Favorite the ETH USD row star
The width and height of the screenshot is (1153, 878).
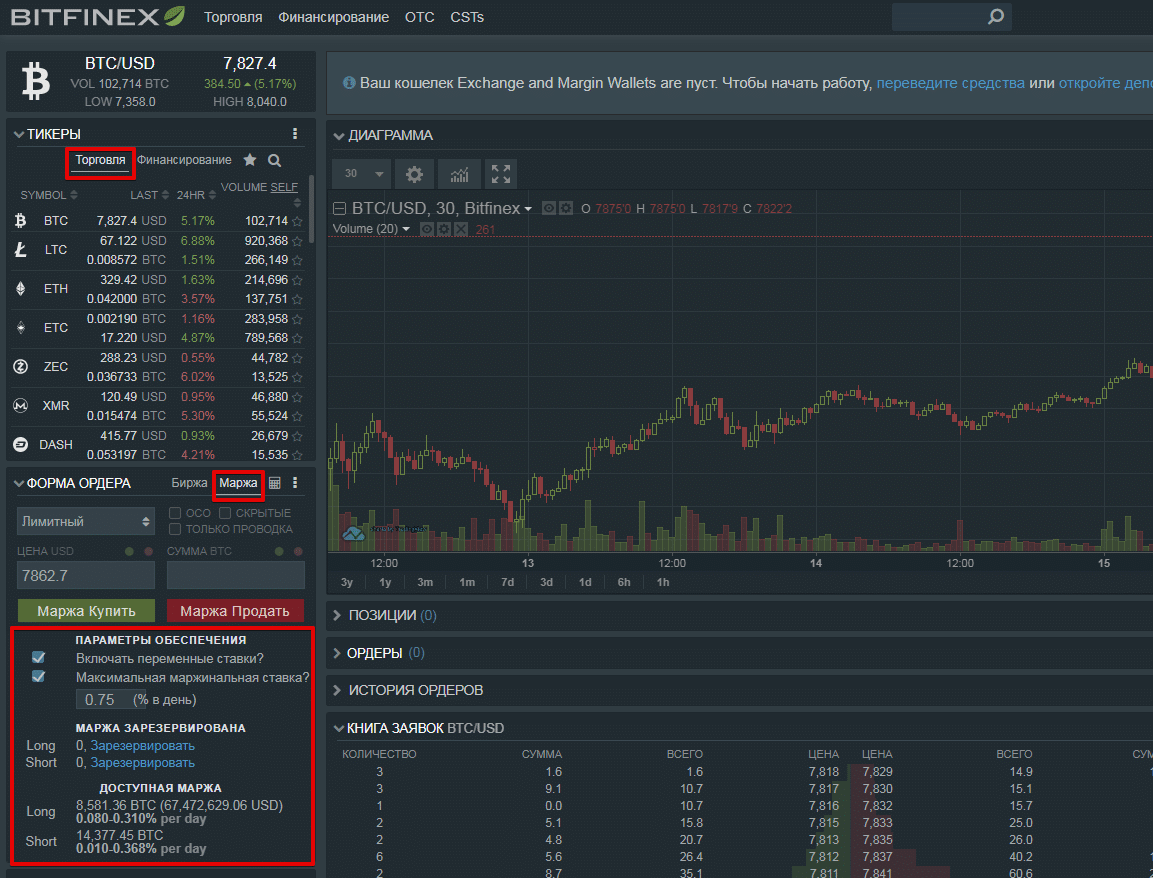click(x=297, y=280)
